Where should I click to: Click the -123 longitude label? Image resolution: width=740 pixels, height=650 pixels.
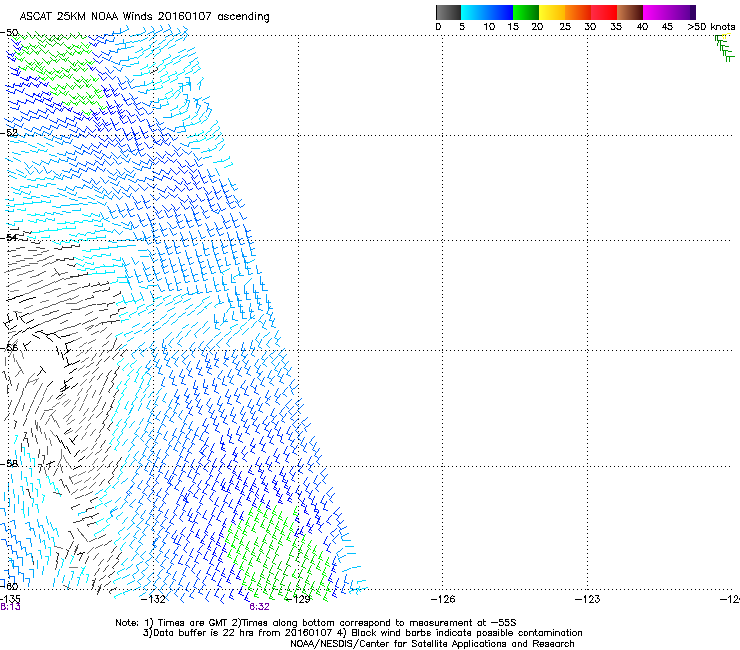pos(587,599)
